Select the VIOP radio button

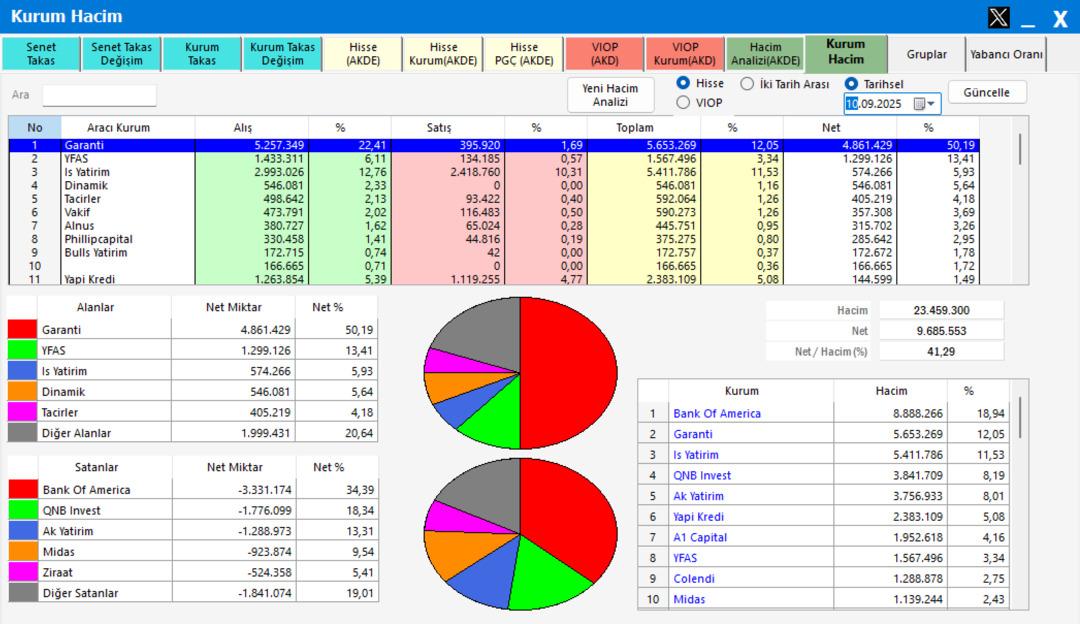coord(683,103)
